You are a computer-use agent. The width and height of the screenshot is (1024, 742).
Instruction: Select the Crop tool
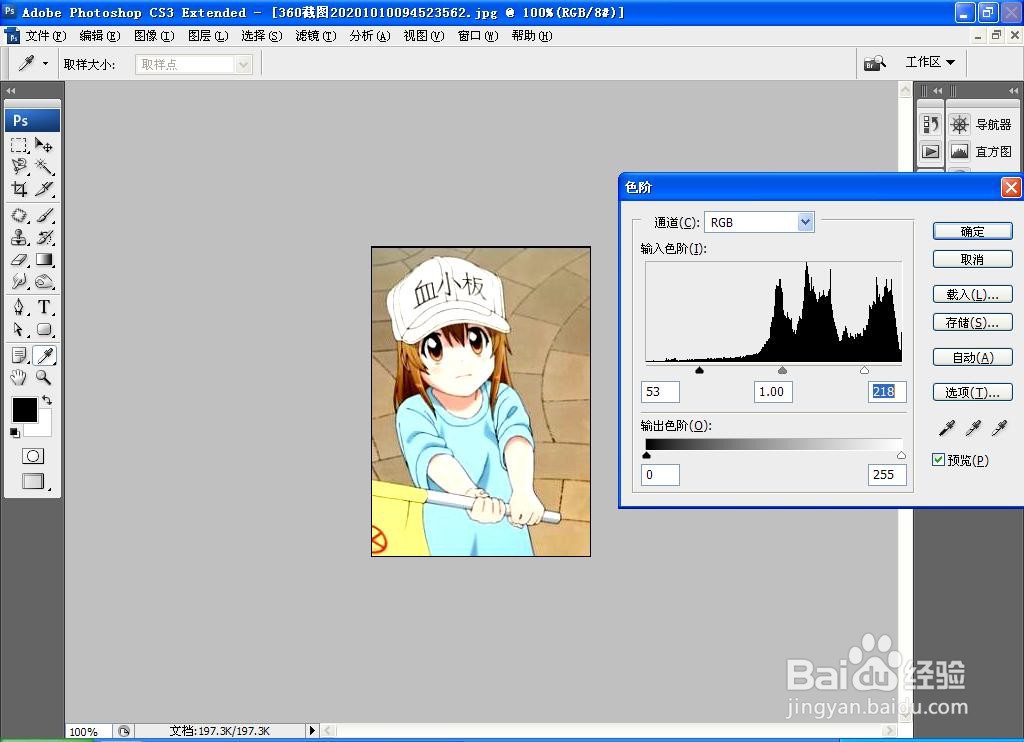pyautogui.click(x=19, y=189)
